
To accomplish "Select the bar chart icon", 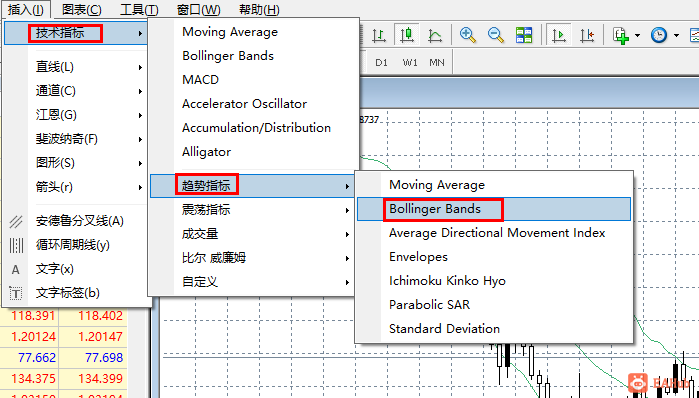I will tap(379, 34).
